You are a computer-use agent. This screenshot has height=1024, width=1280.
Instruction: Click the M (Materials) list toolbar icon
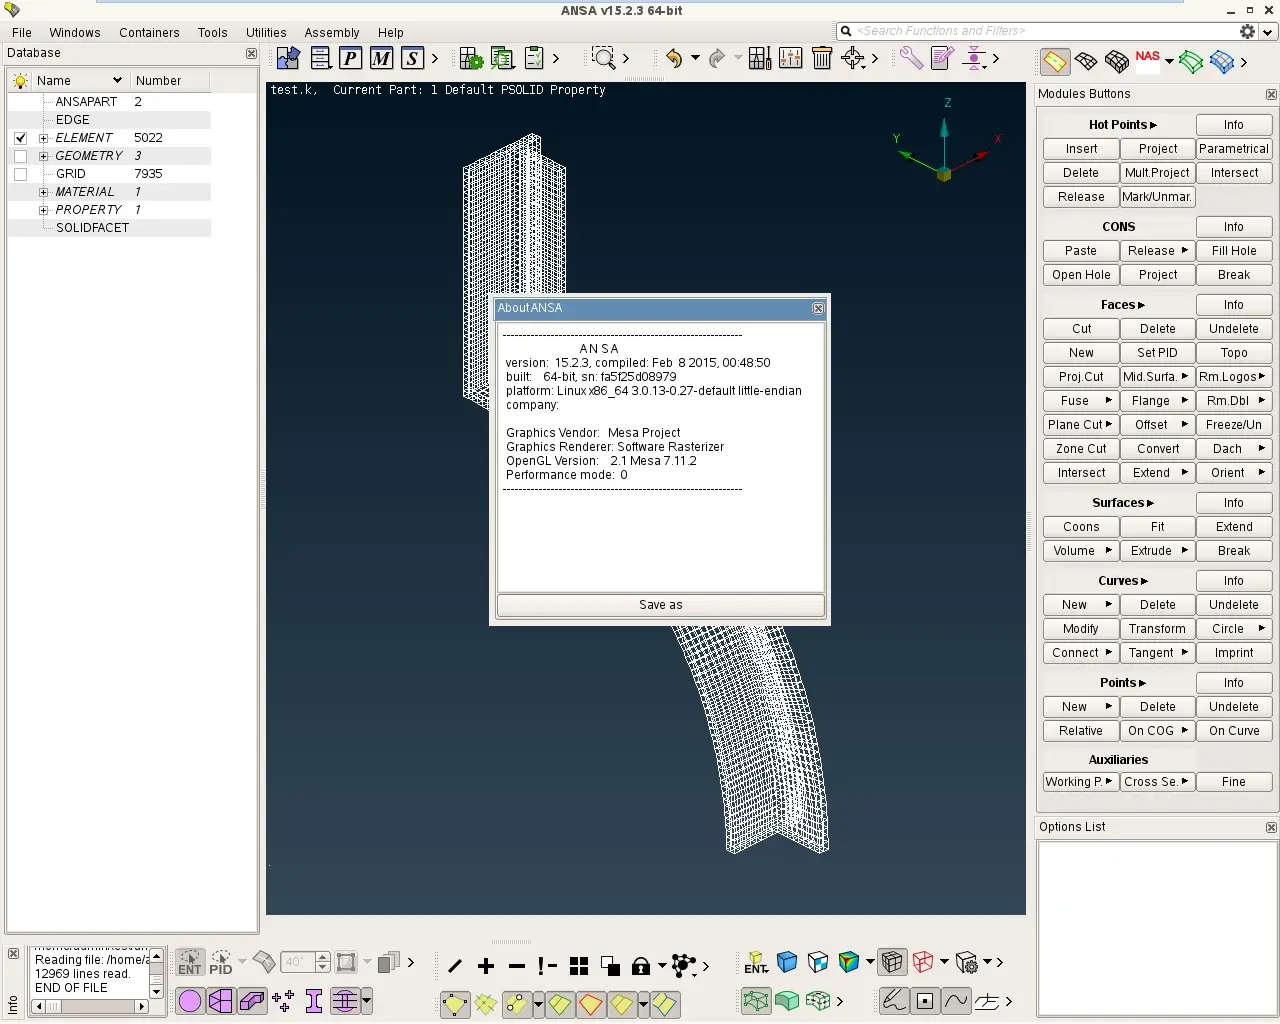[381, 59]
